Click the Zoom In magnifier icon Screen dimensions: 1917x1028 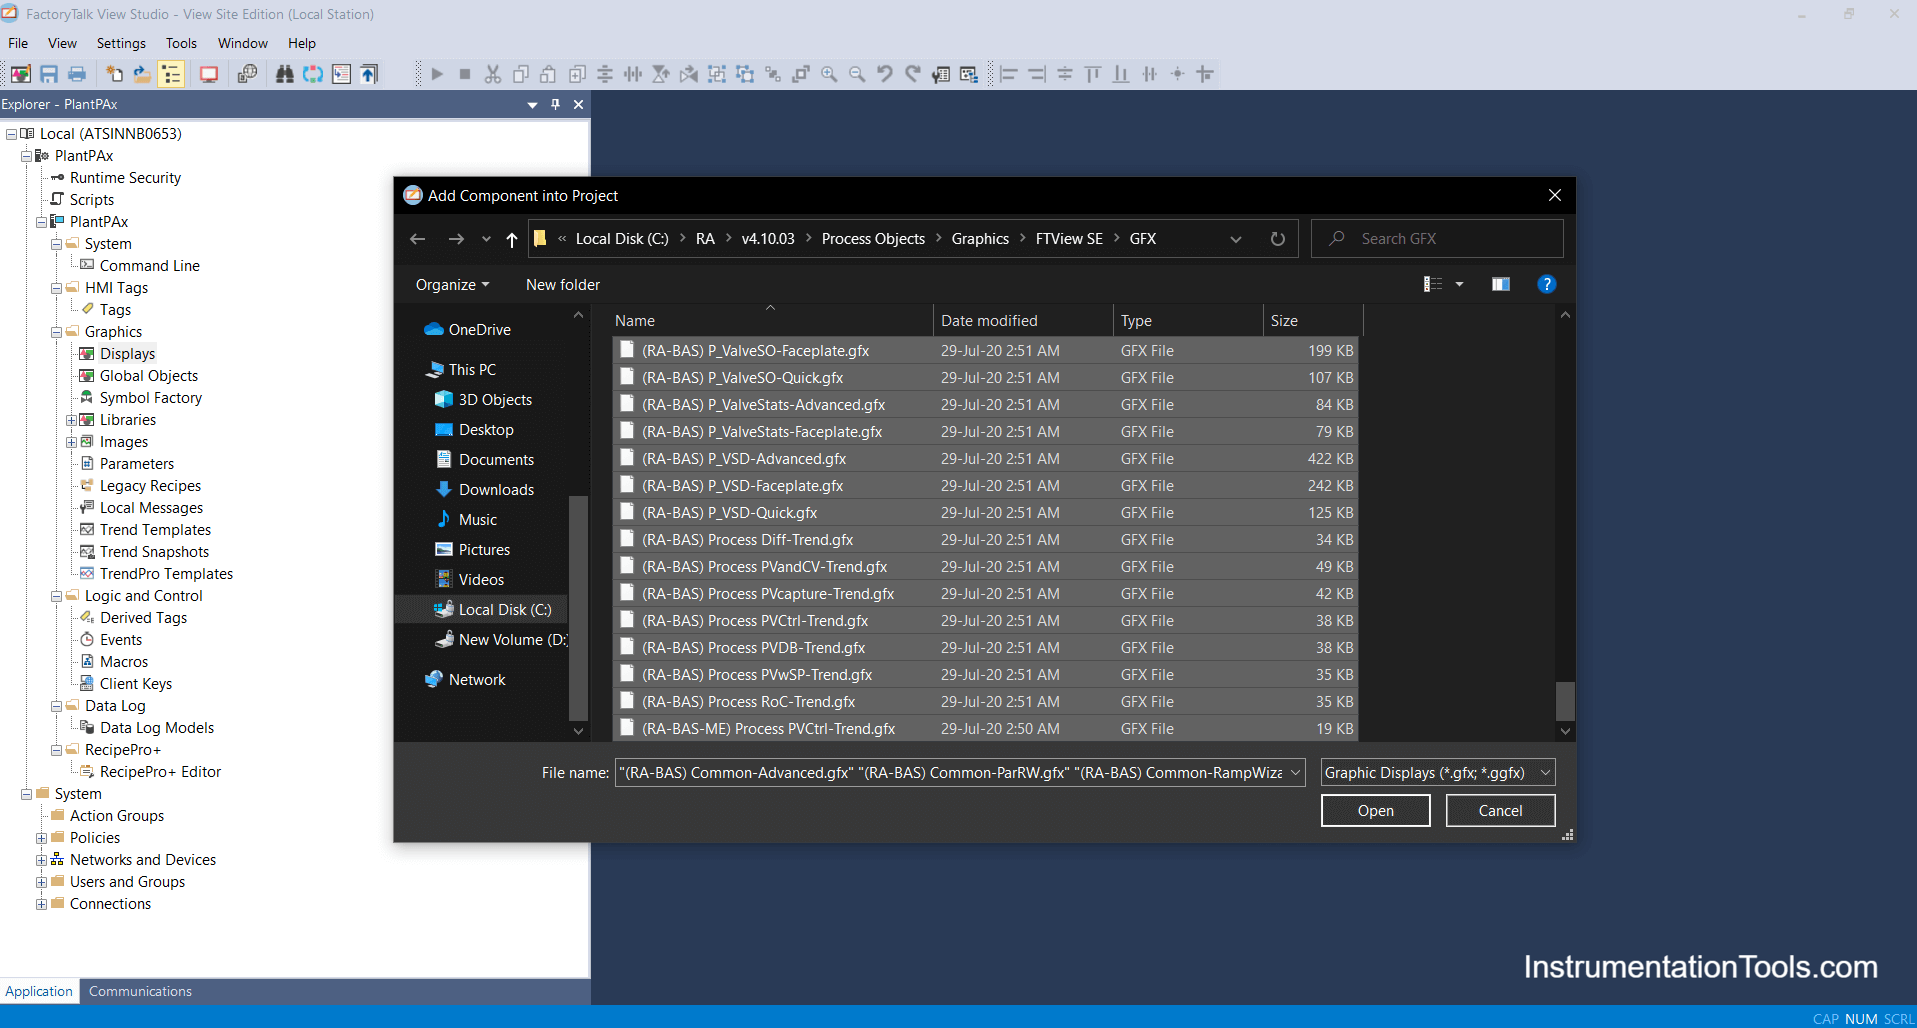(829, 74)
